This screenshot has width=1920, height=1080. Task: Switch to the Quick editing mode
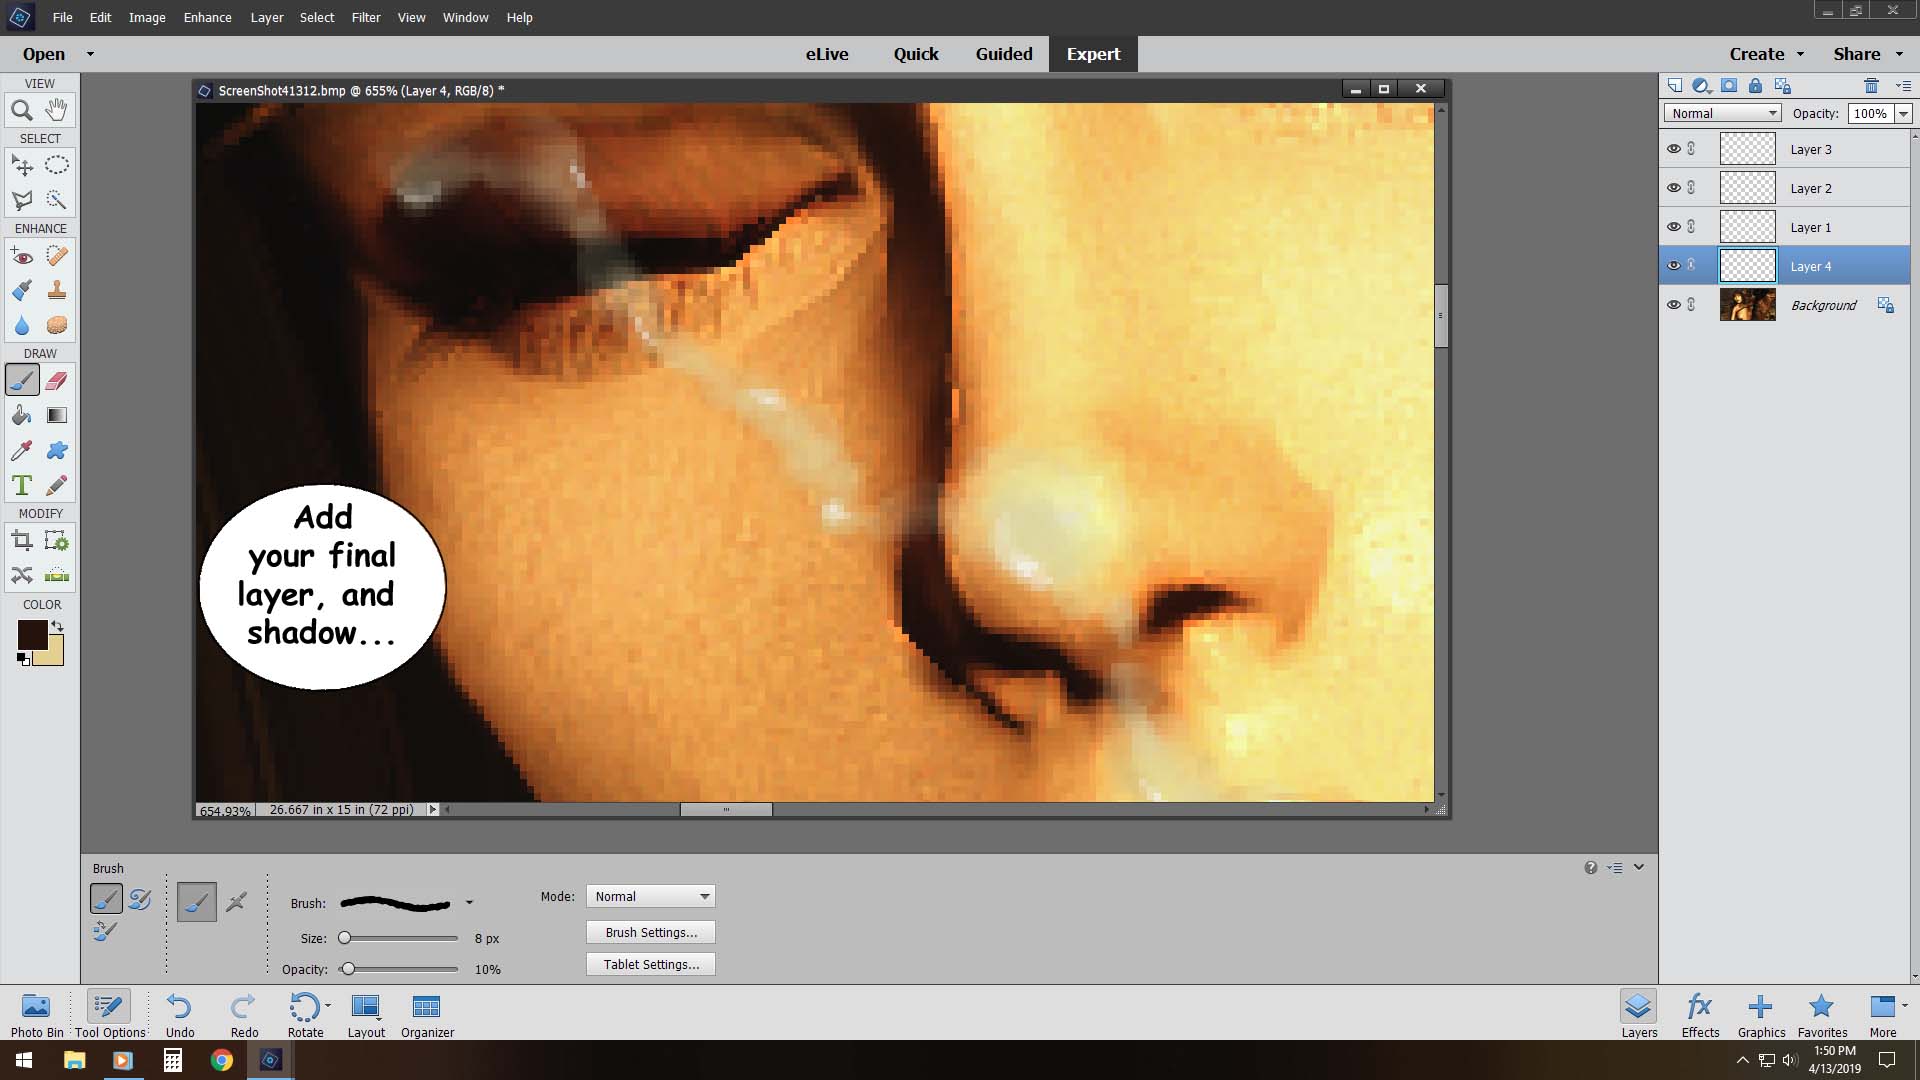(x=916, y=54)
